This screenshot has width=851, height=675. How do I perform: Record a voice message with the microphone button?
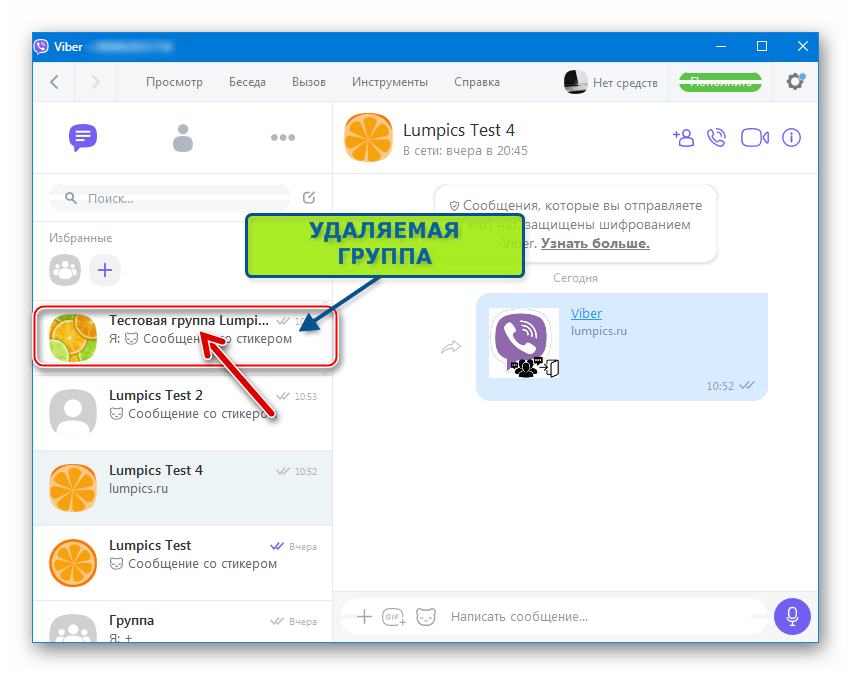[792, 616]
